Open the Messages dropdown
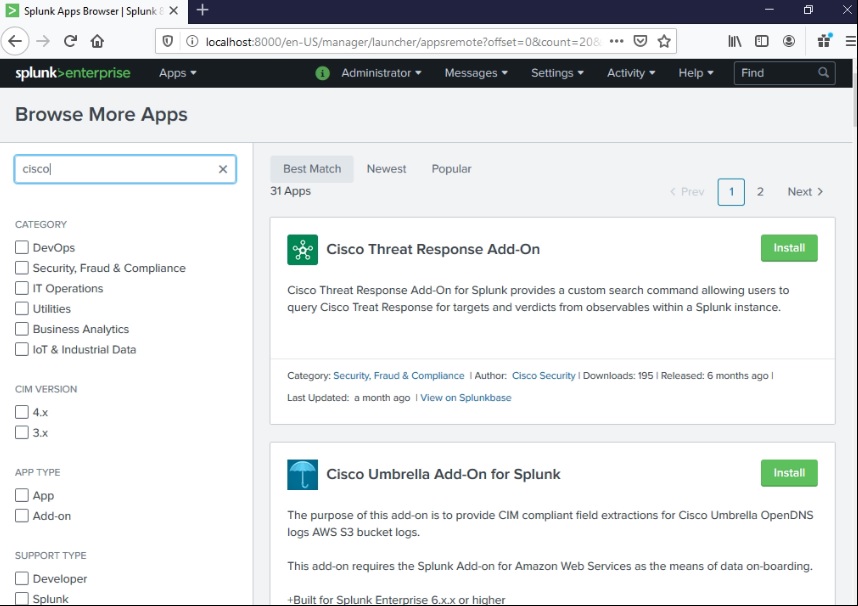 [x=476, y=73]
